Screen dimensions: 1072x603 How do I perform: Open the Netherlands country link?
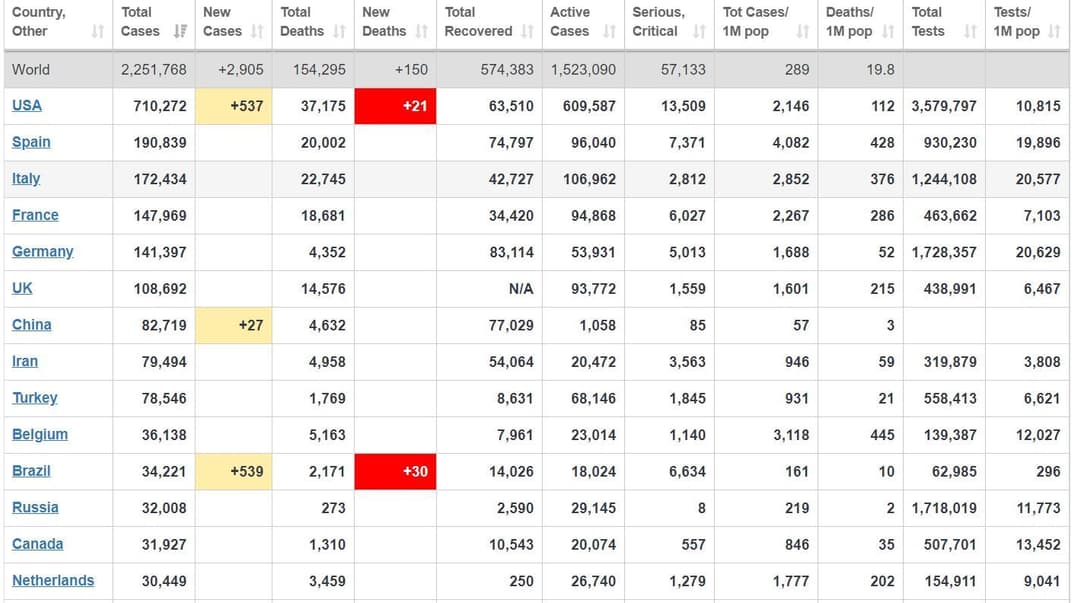coord(53,580)
